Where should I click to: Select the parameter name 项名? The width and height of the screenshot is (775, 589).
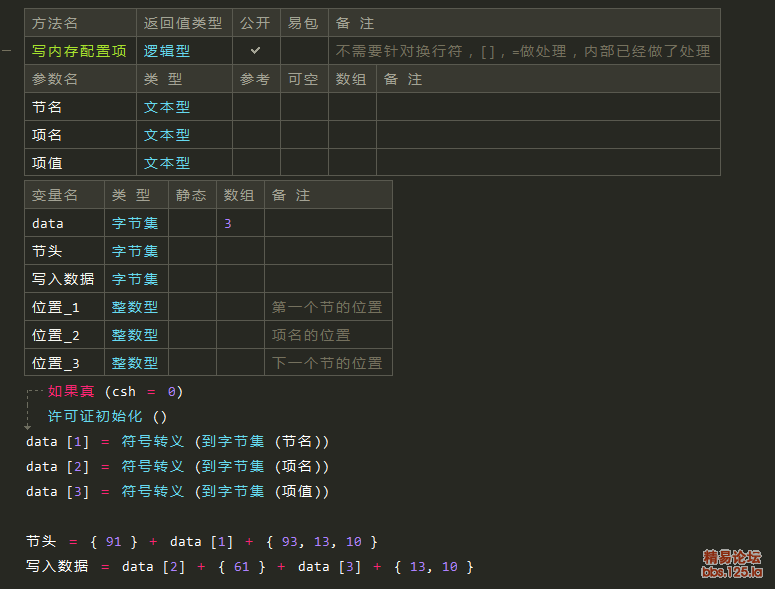(x=47, y=135)
